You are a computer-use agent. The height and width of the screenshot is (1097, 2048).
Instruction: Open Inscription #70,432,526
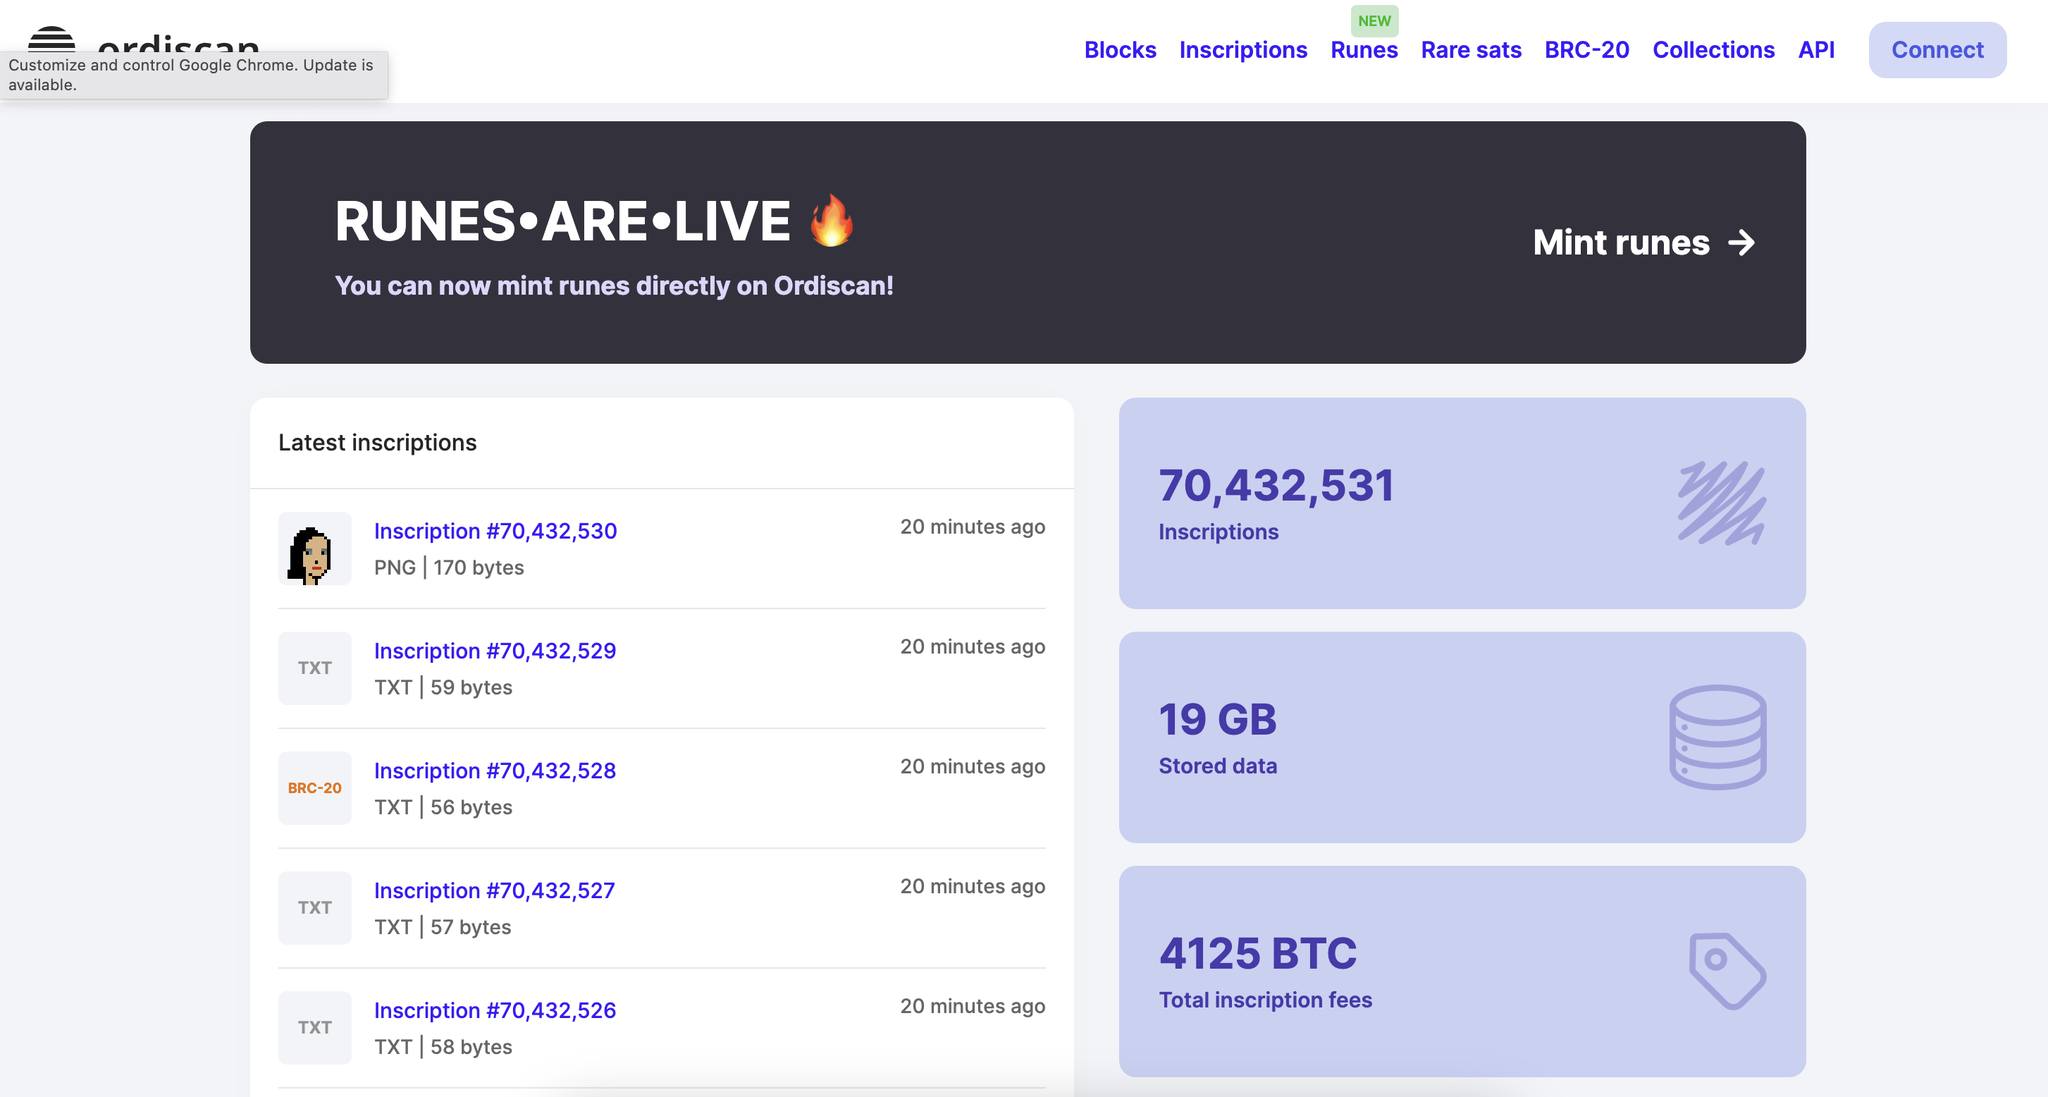coord(495,1011)
